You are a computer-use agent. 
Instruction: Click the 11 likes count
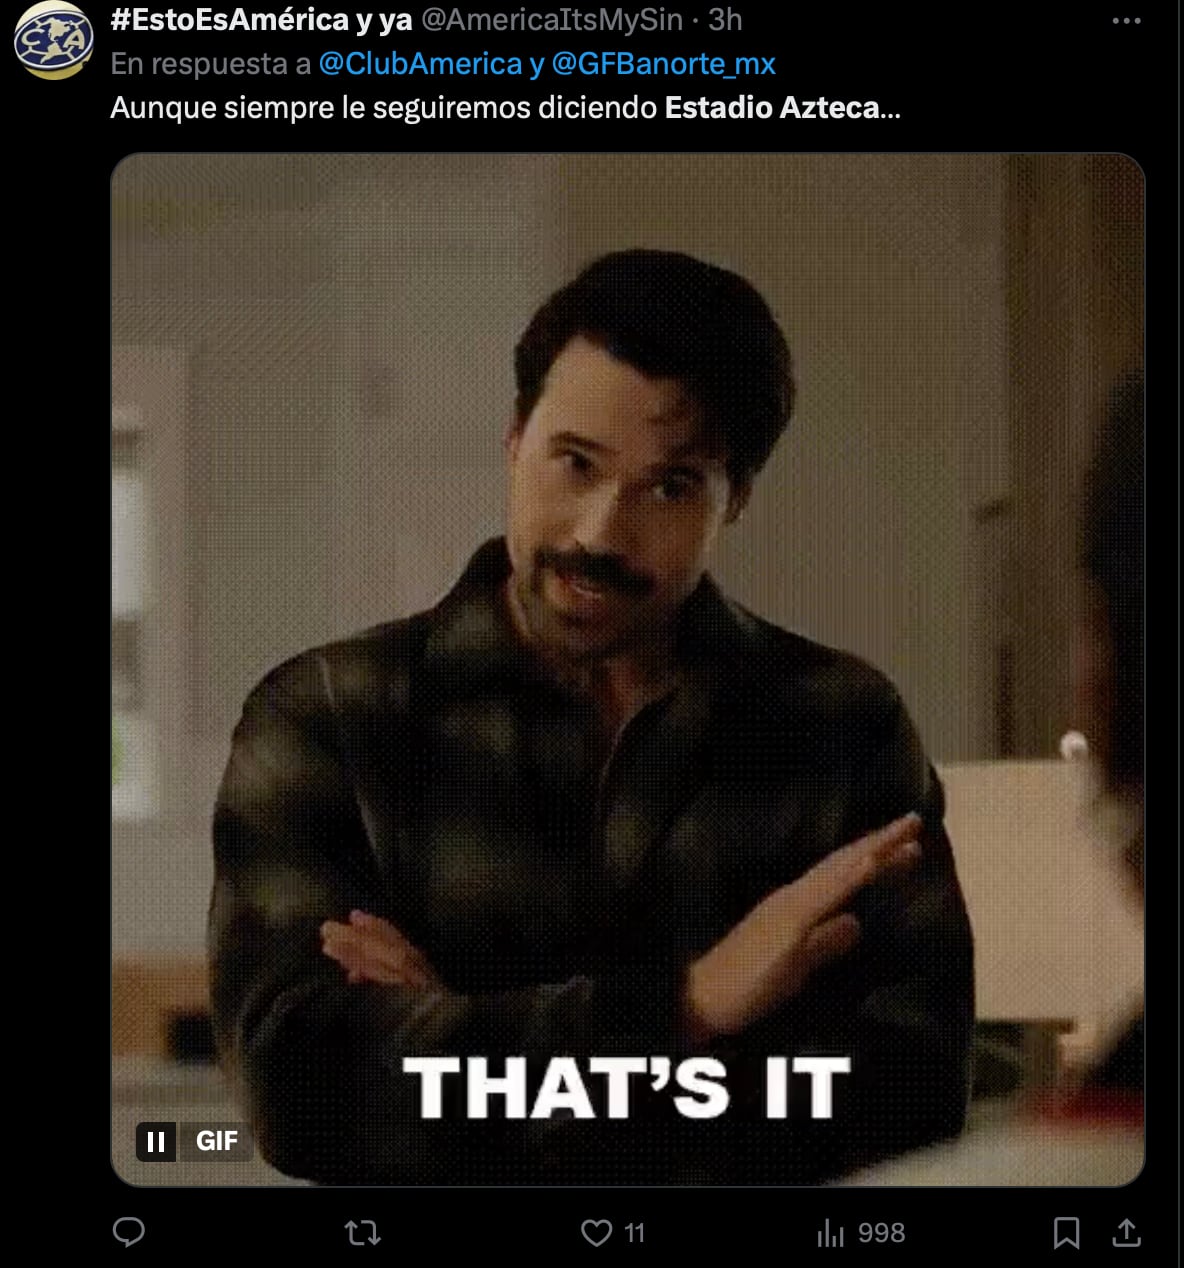[x=635, y=1233]
